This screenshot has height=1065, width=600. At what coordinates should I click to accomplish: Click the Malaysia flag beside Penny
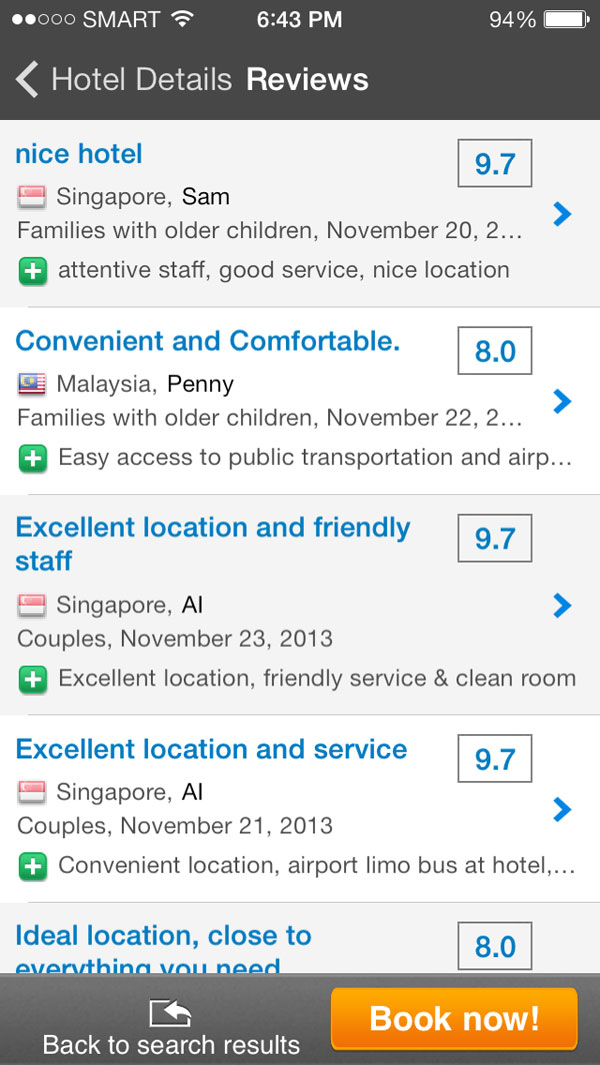pyautogui.click(x=32, y=384)
